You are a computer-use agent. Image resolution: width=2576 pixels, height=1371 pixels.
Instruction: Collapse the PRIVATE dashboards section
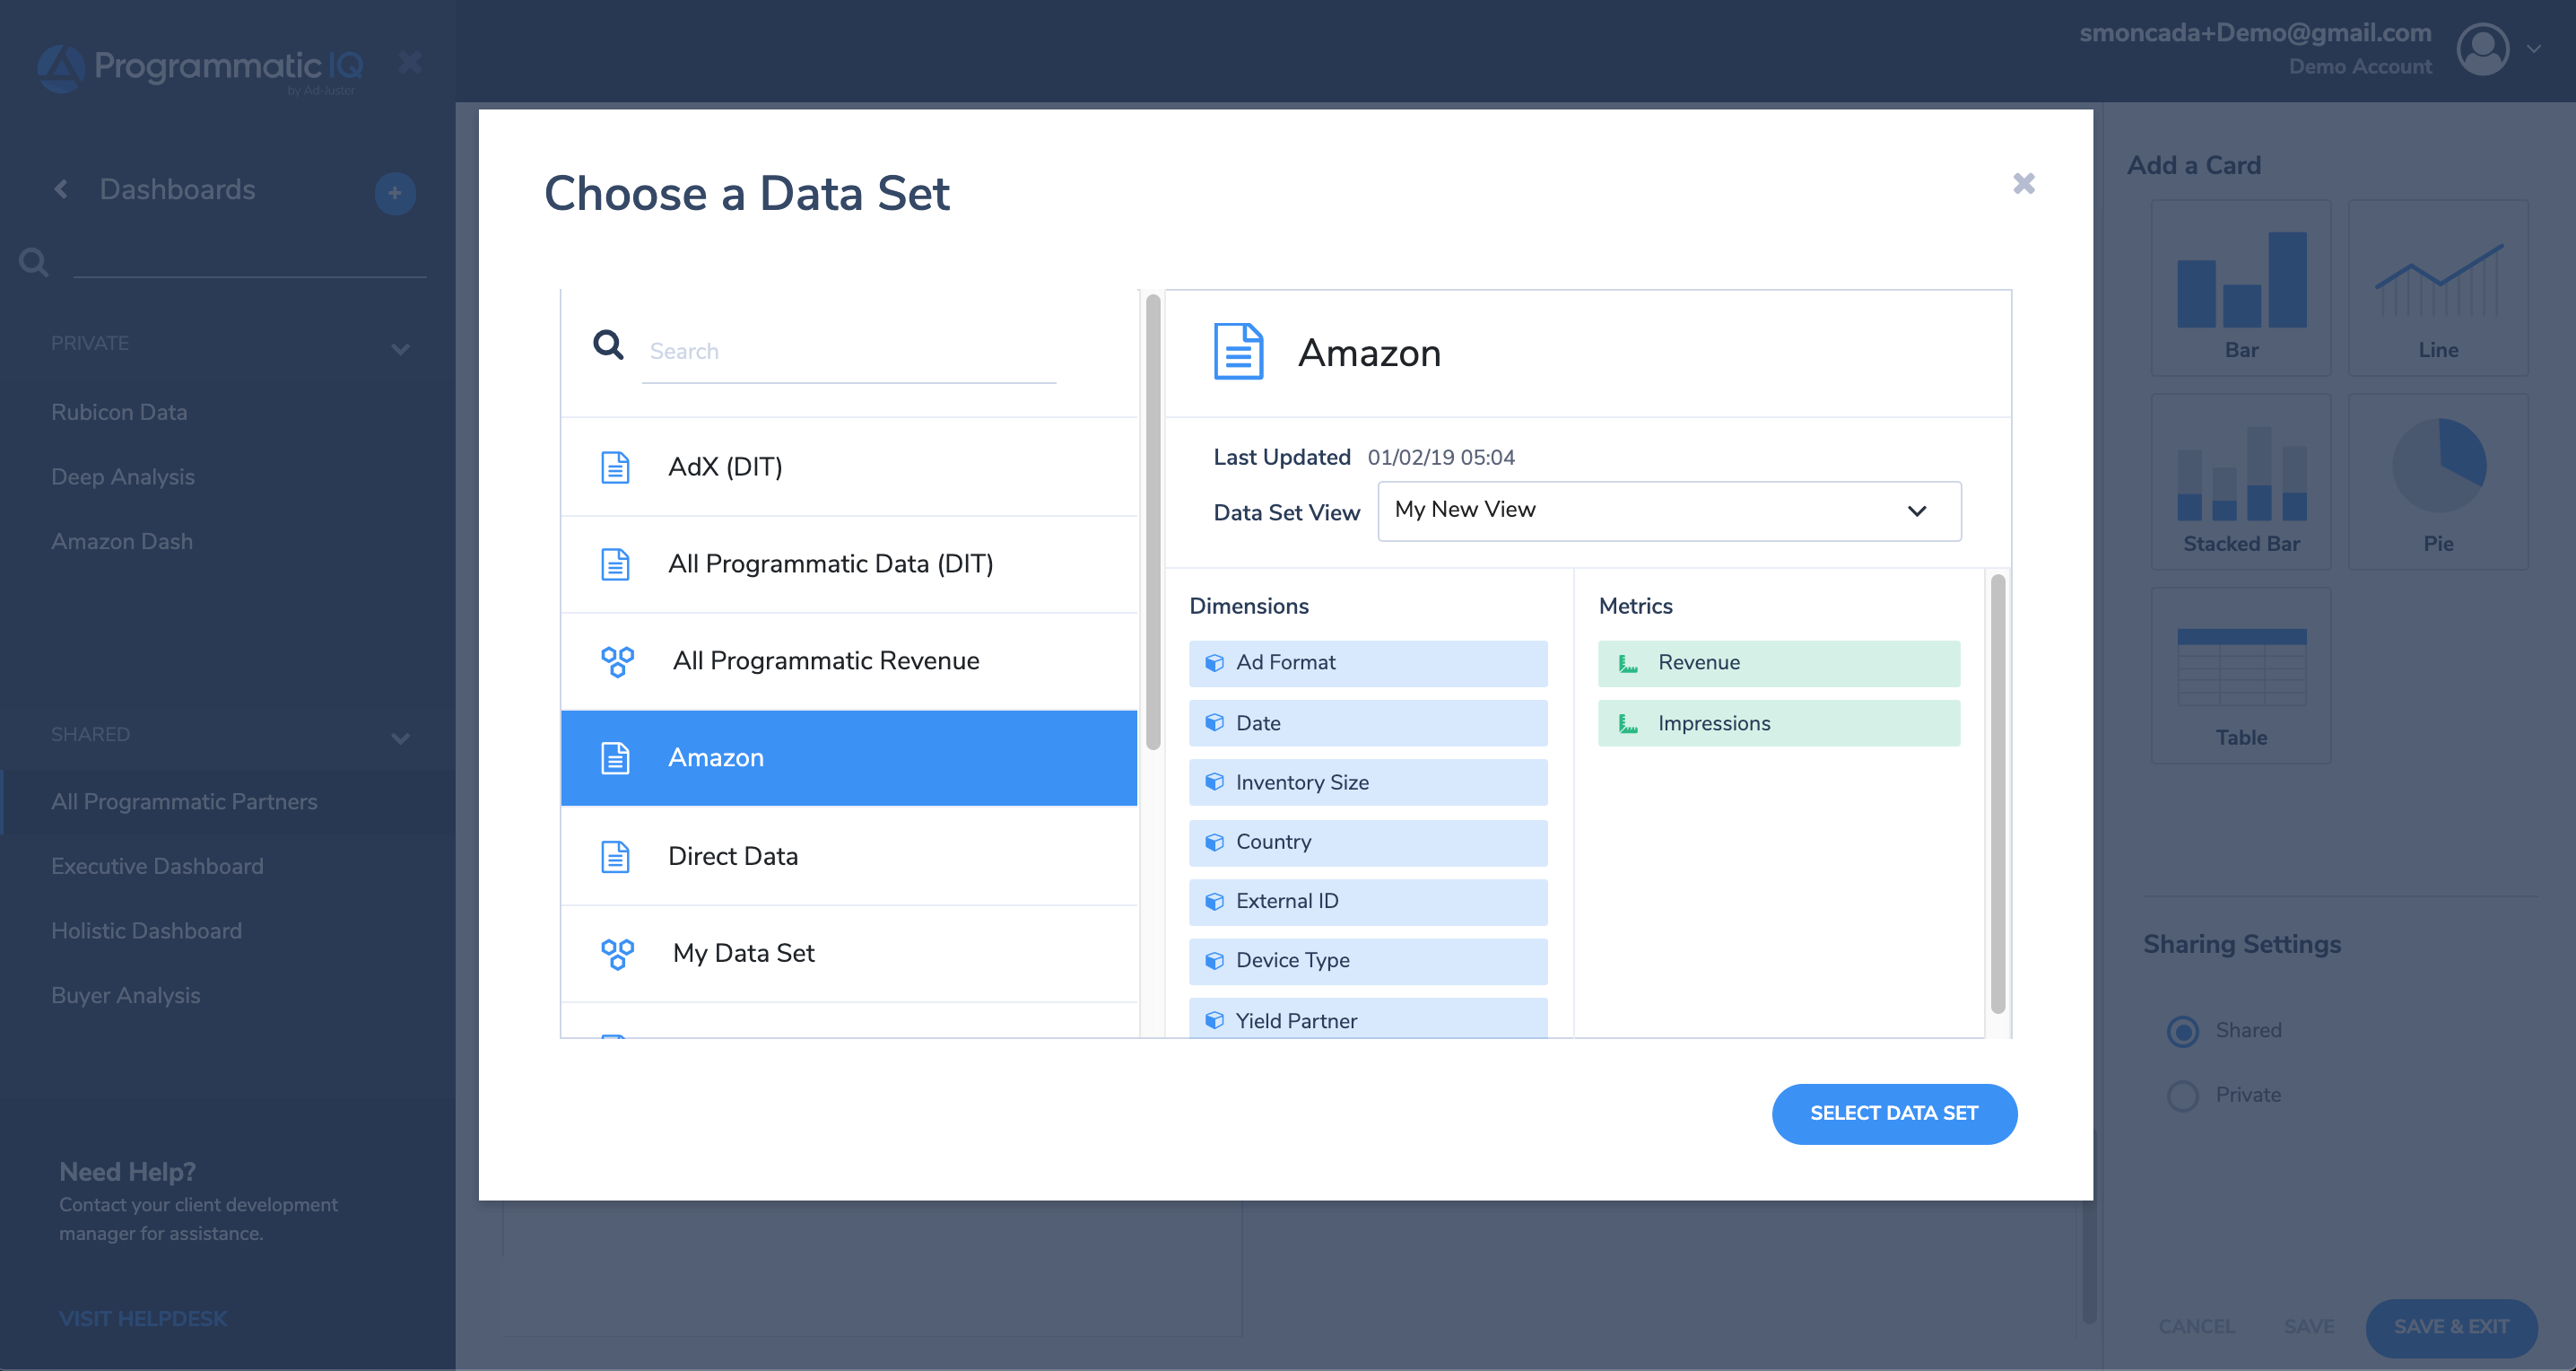[x=400, y=349]
